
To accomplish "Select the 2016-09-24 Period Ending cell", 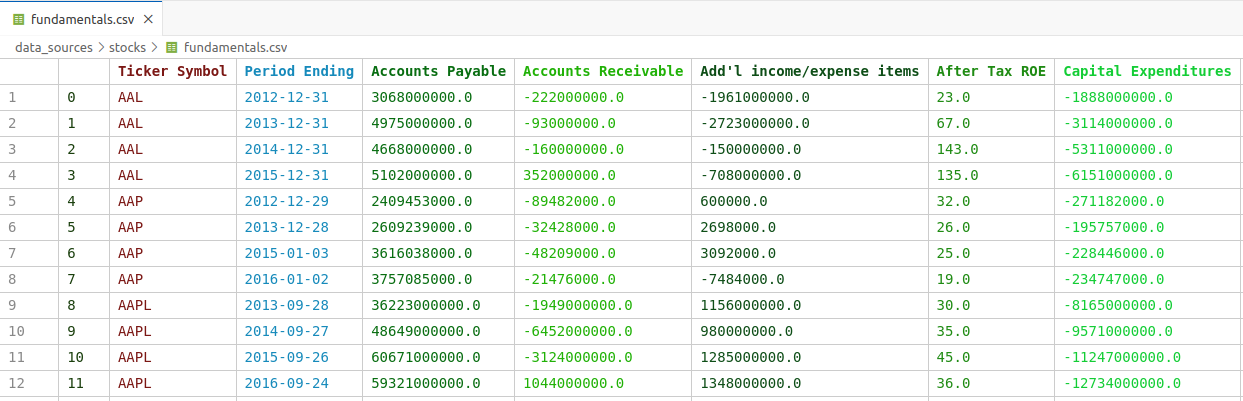I will (286, 383).
